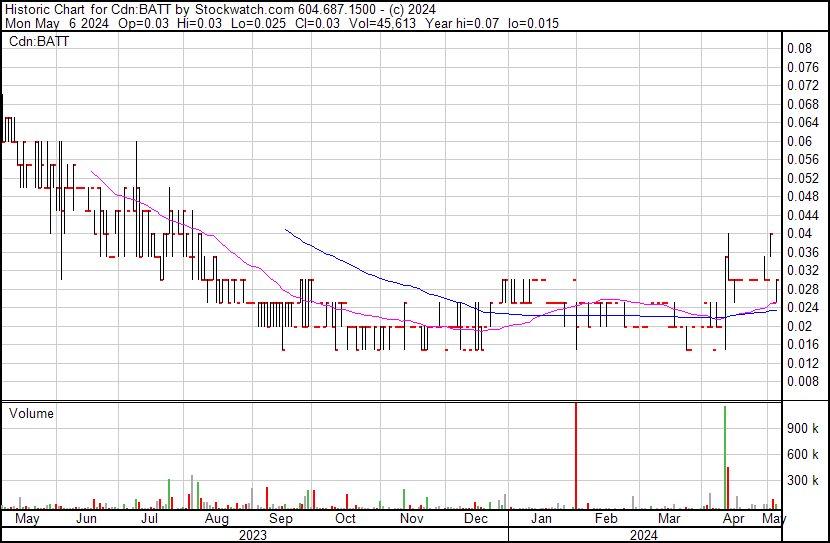The width and height of the screenshot is (830, 543).
Task: Select the 0.036 price axis label
Action: (x=803, y=252)
